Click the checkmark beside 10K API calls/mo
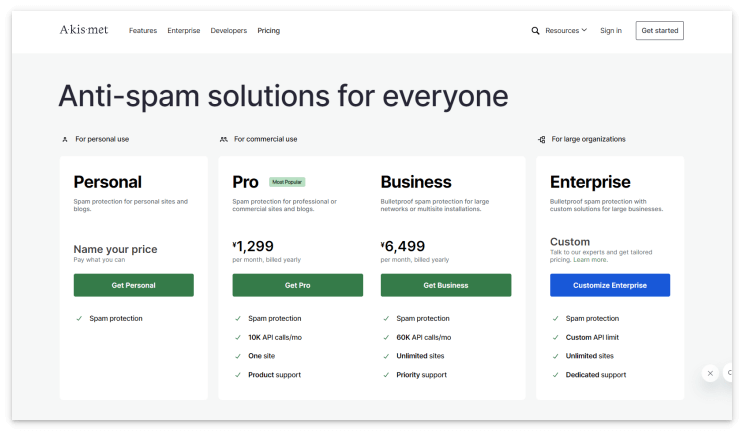 point(238,337)
